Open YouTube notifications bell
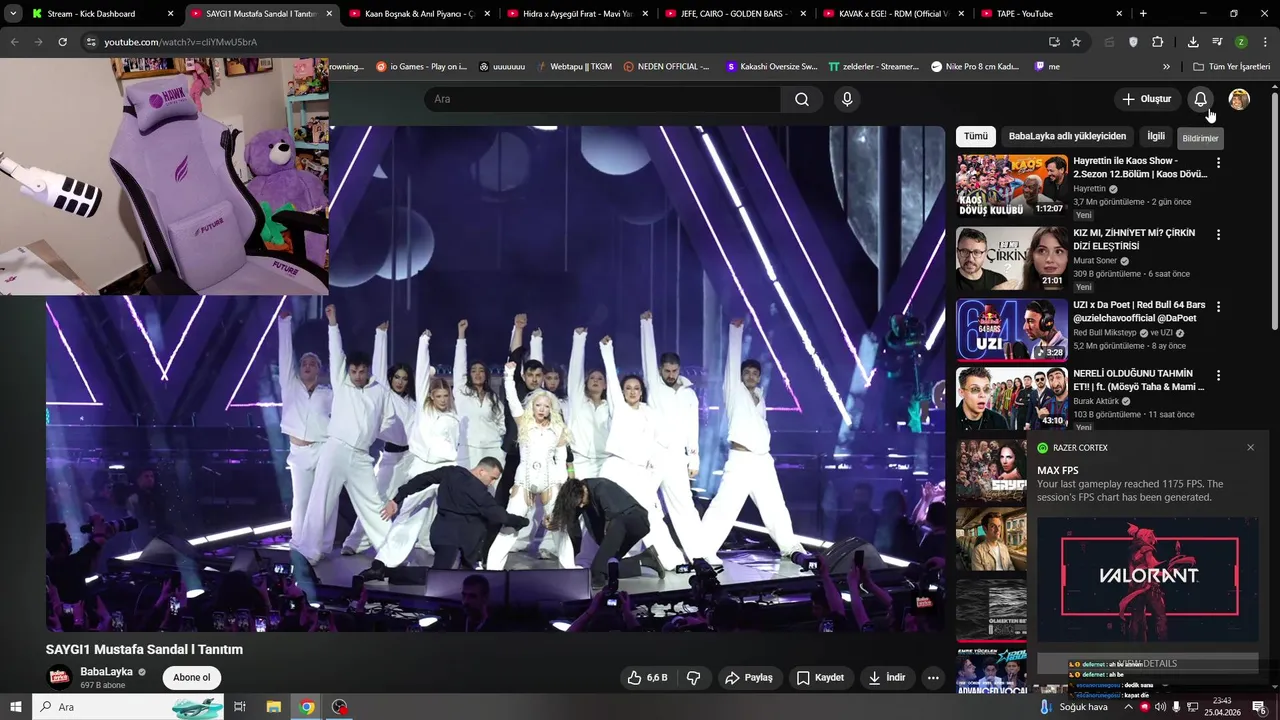This screenshot has height=720, width=1280. tap(1200, 99)
